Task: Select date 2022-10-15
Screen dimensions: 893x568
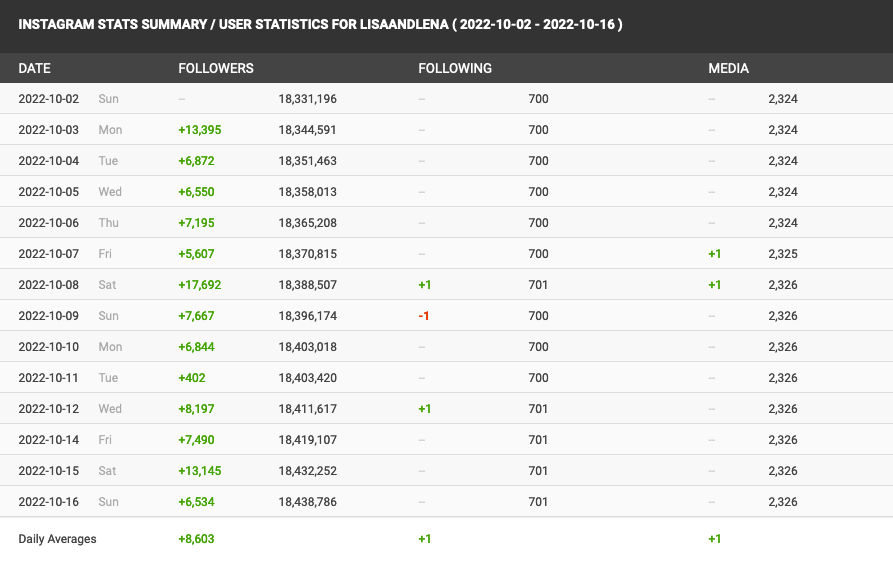Action: 48,471
